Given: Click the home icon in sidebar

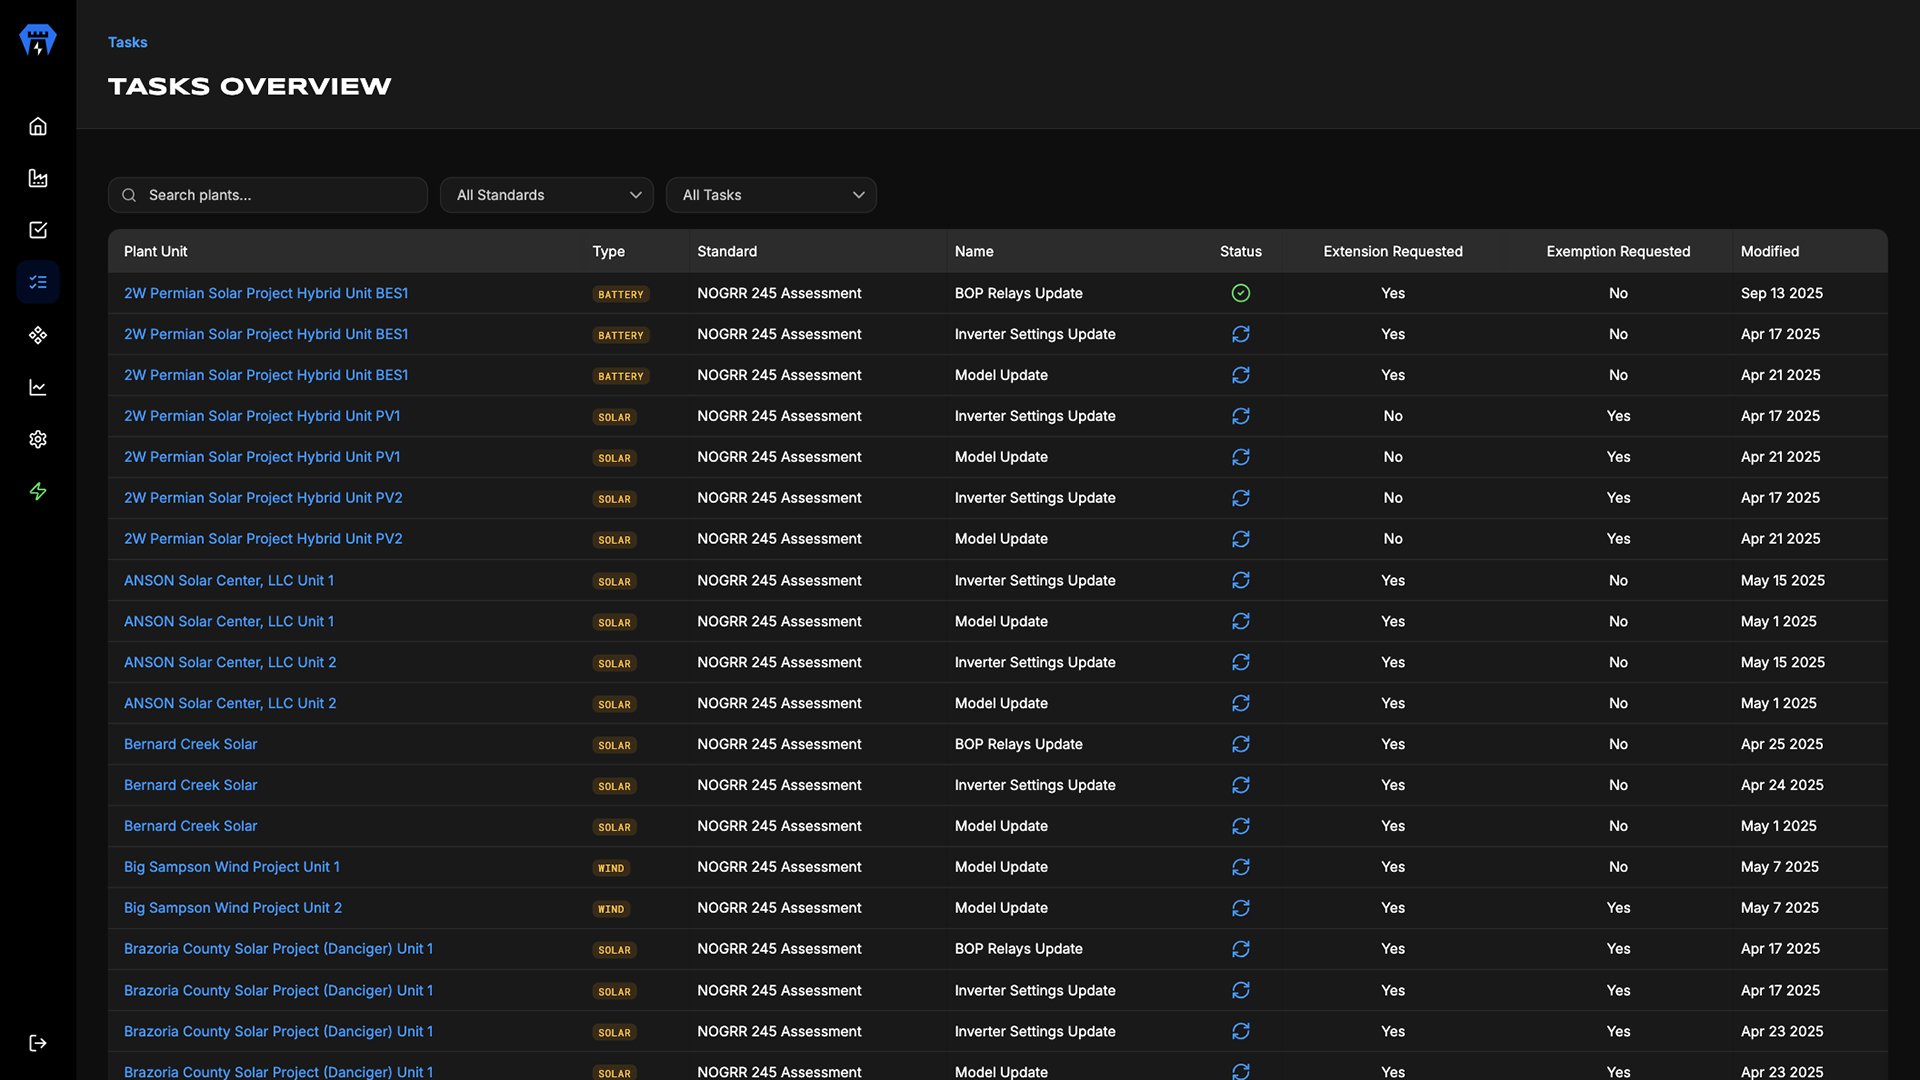Looking at the screenshot, I should tap(38, 126).
